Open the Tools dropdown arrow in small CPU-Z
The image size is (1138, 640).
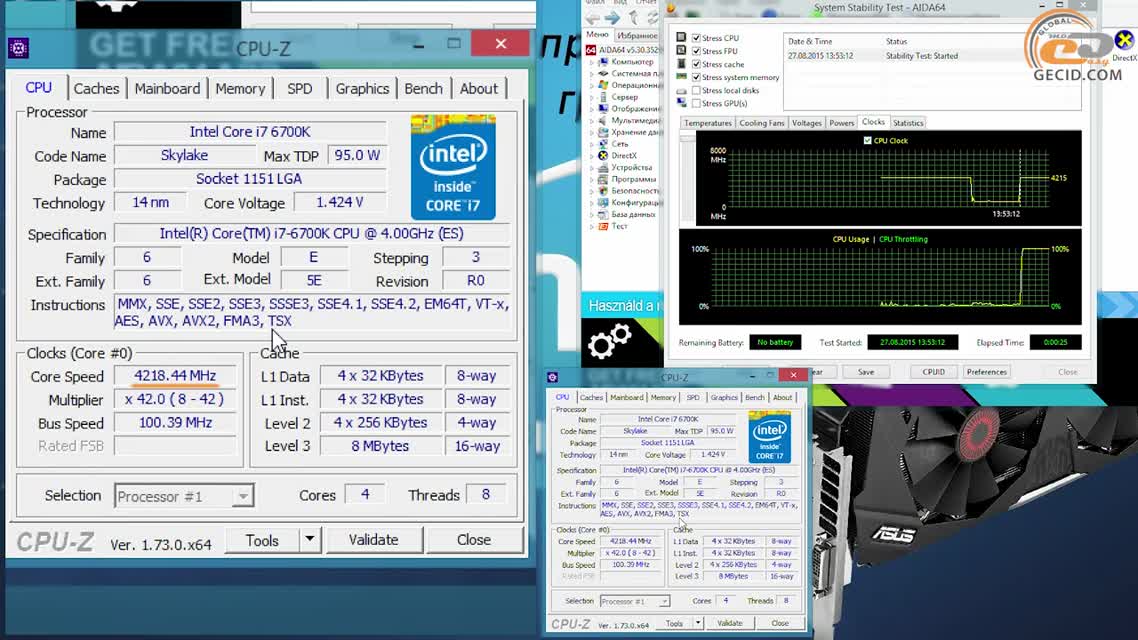[x=697, y=623]
